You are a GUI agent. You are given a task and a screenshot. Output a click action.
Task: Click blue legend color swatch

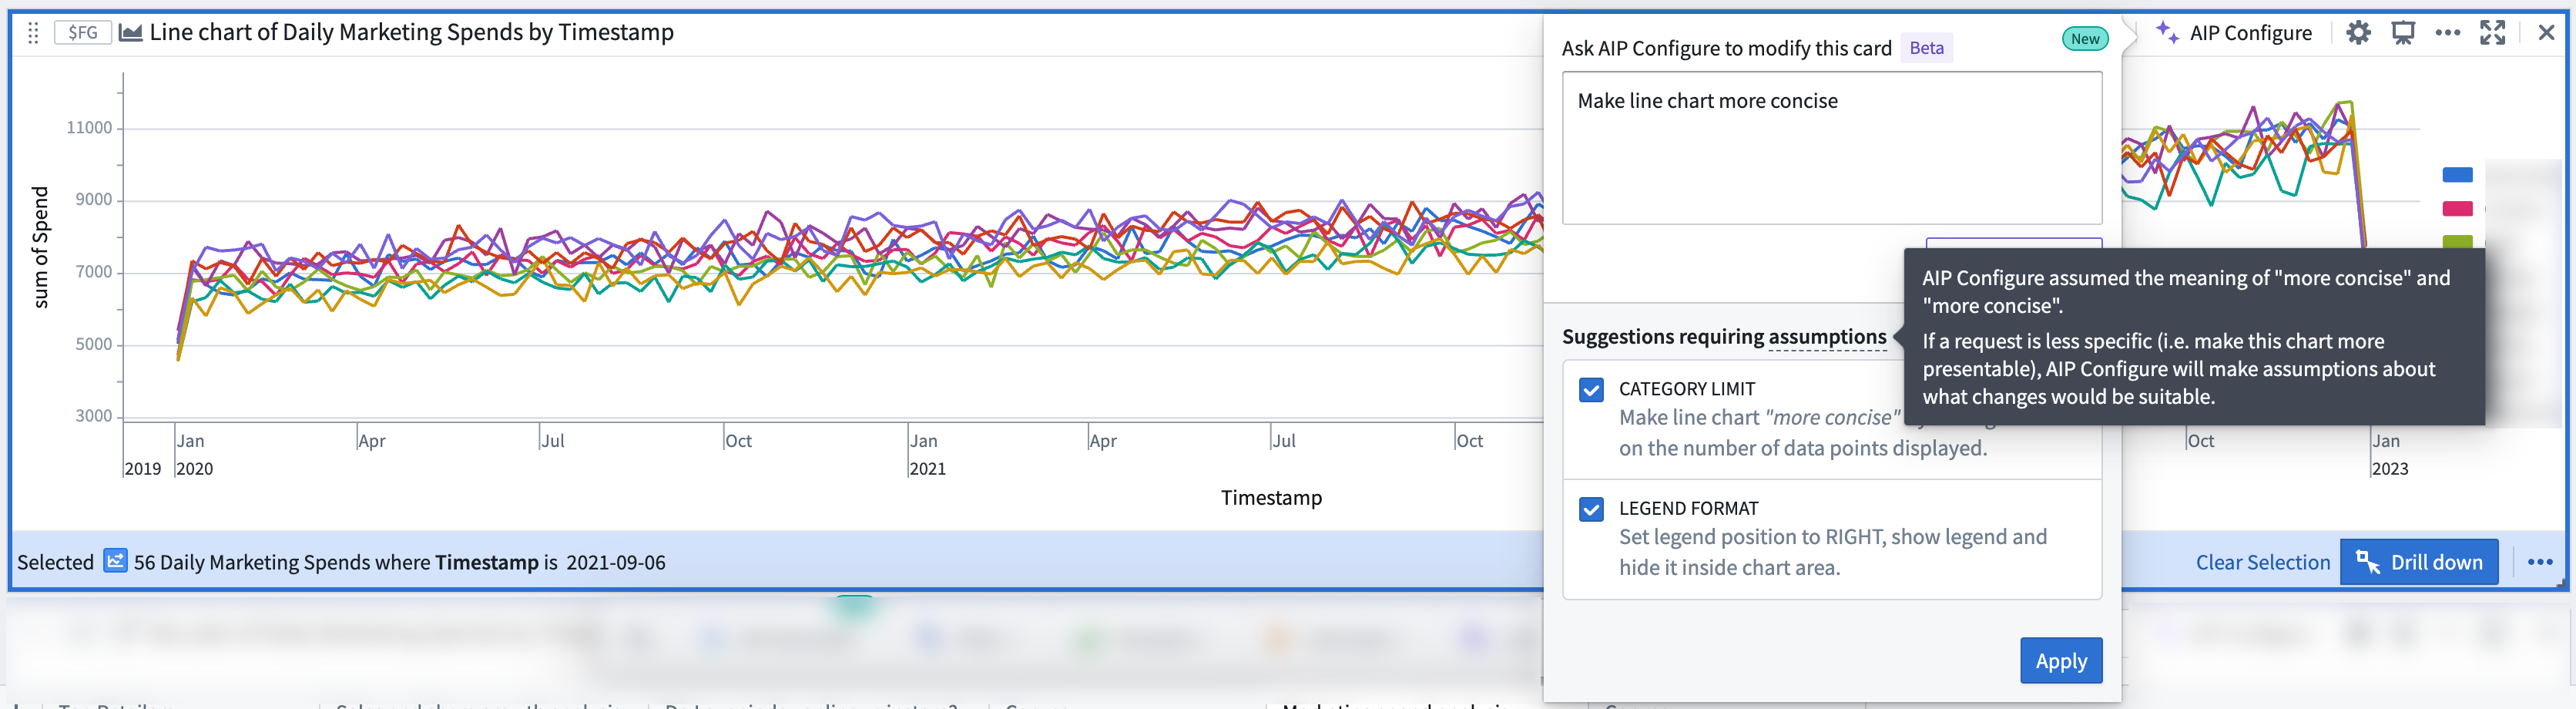pyautogui.click(x=2457, y=175)
